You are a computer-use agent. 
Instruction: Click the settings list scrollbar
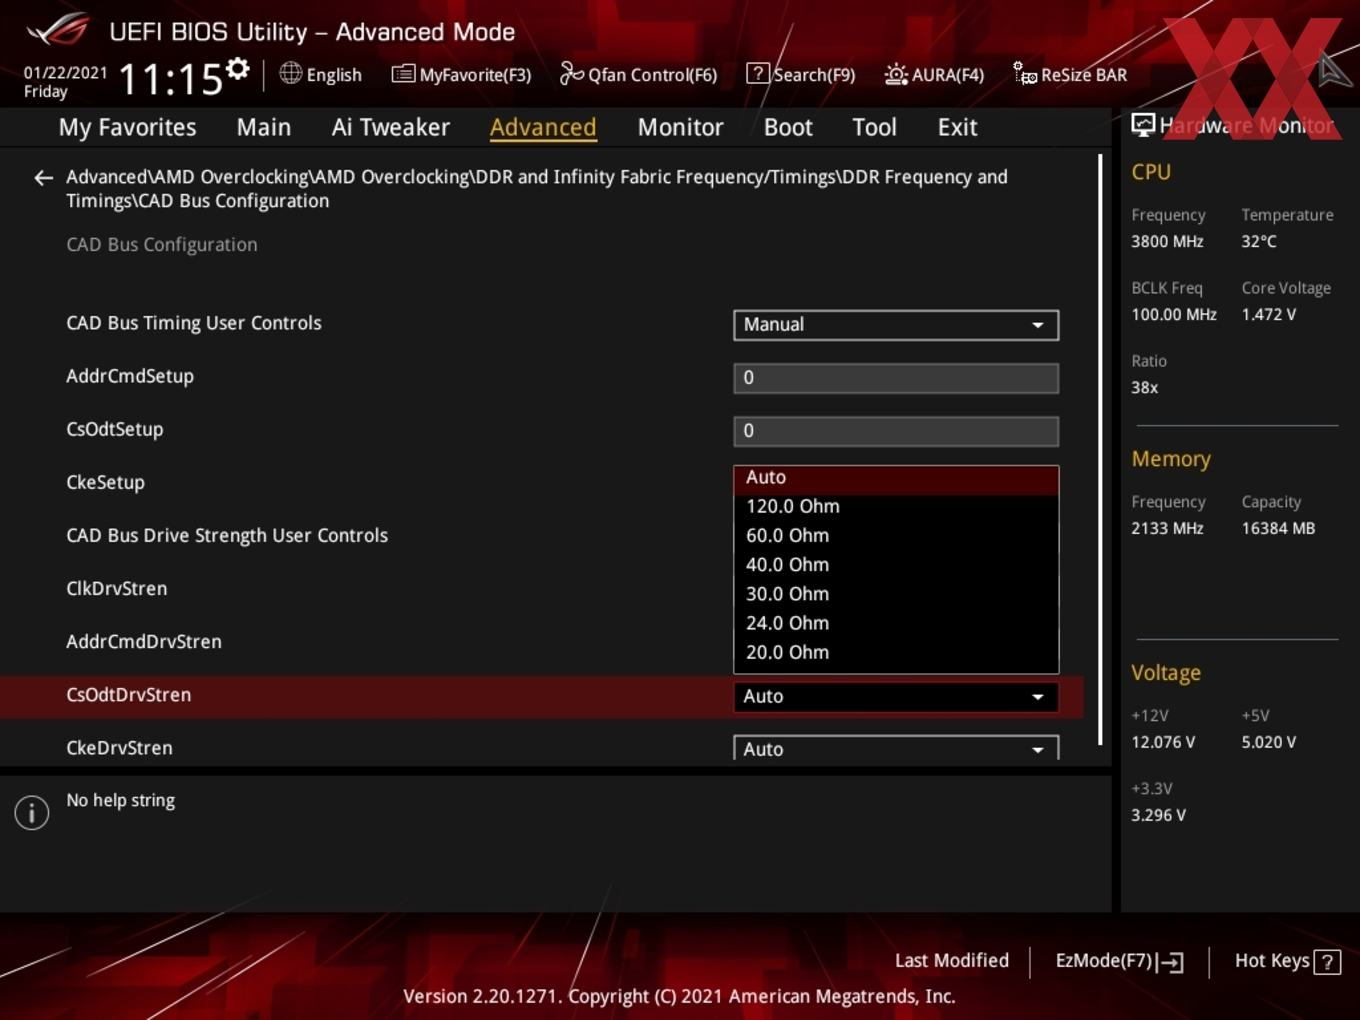click(1100, 449)
